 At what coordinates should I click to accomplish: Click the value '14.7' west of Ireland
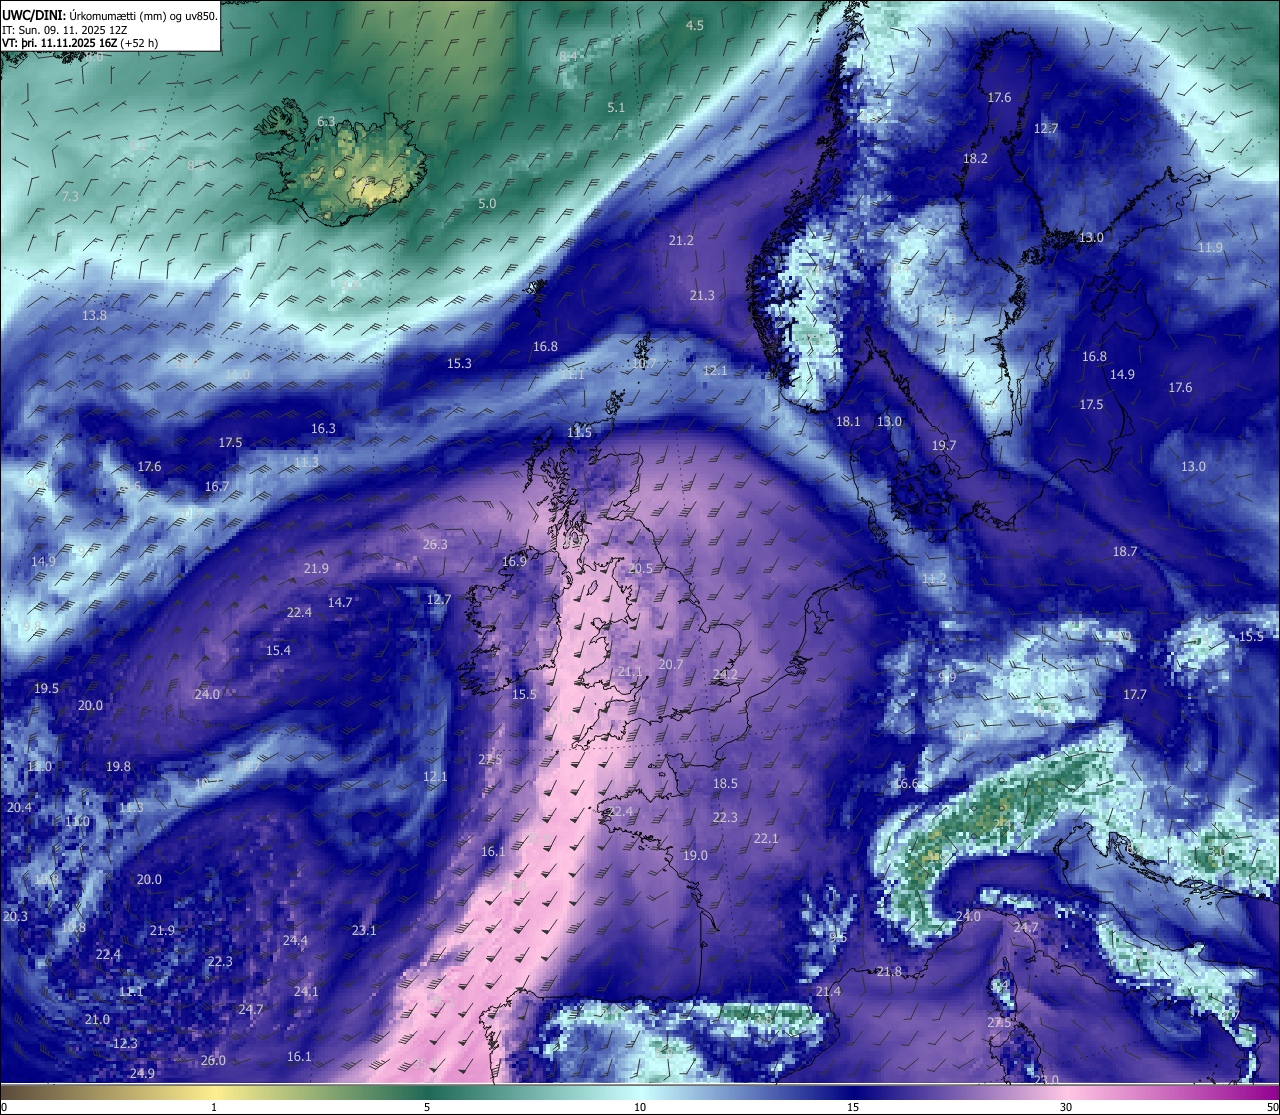click(340, 602)
